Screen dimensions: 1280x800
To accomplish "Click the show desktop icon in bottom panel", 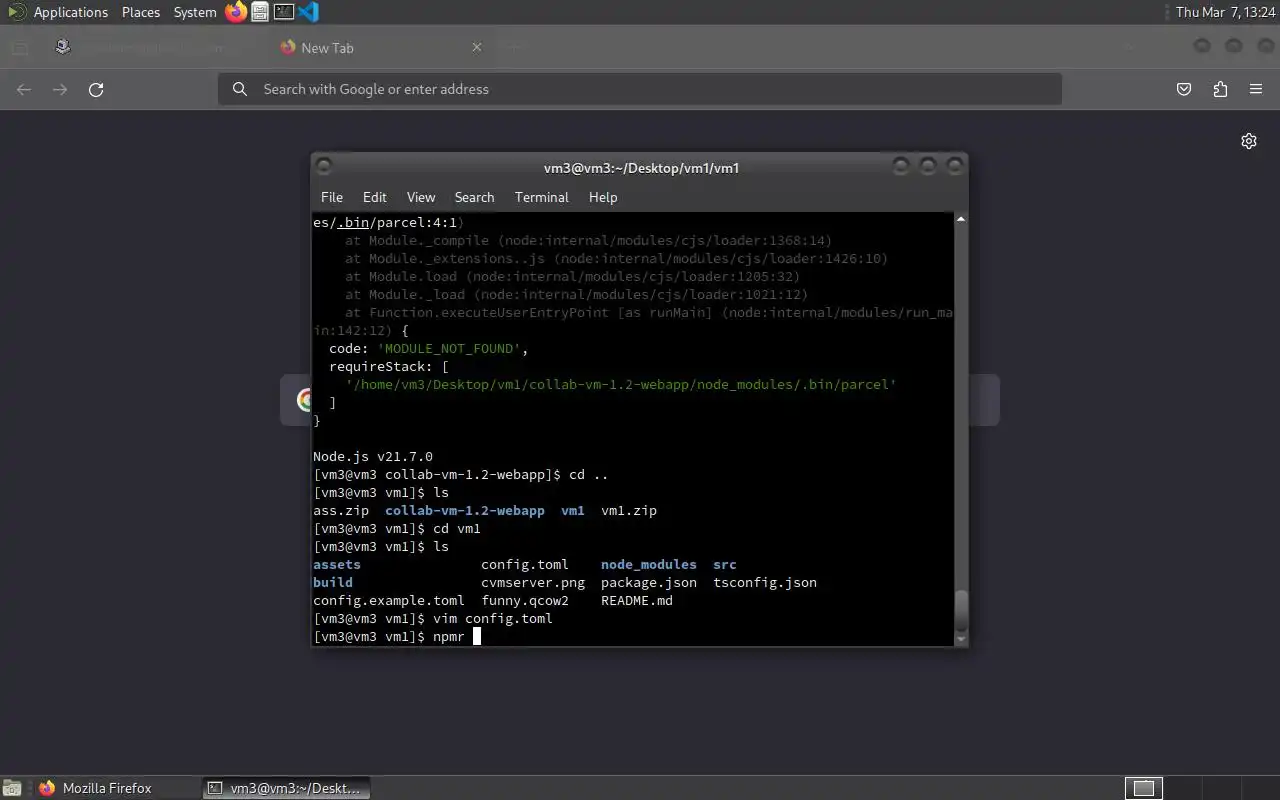I will pos(12,788).
